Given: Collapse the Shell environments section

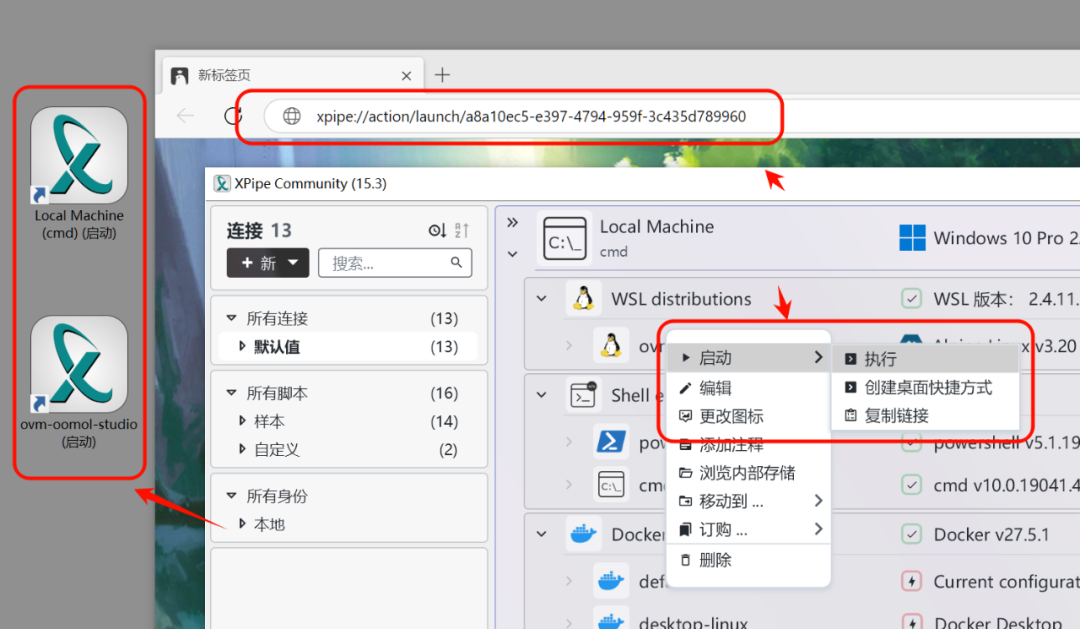Looking at the screenshot, I should [x=542, y=395].
